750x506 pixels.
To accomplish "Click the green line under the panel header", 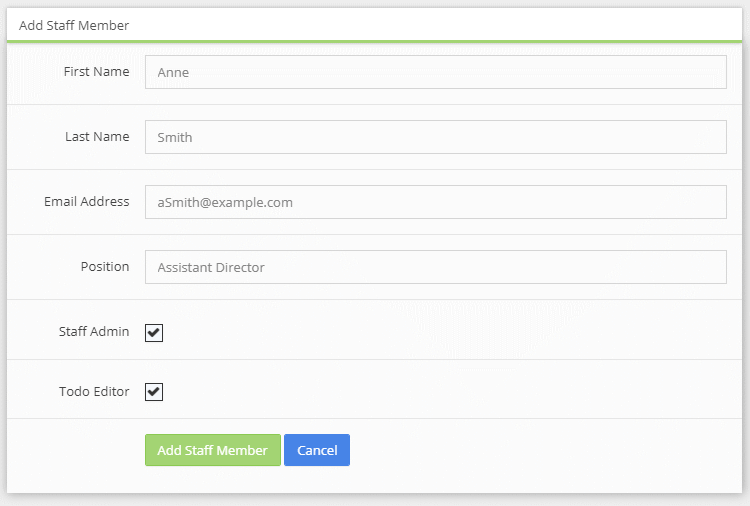I will 375,42.
